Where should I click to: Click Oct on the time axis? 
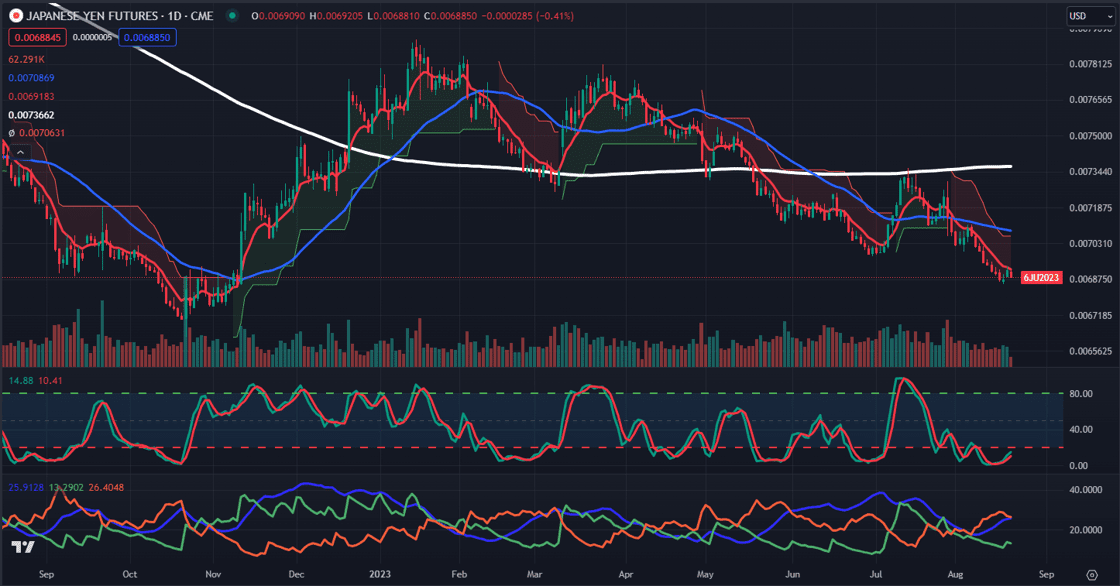[x=129, y=575]
